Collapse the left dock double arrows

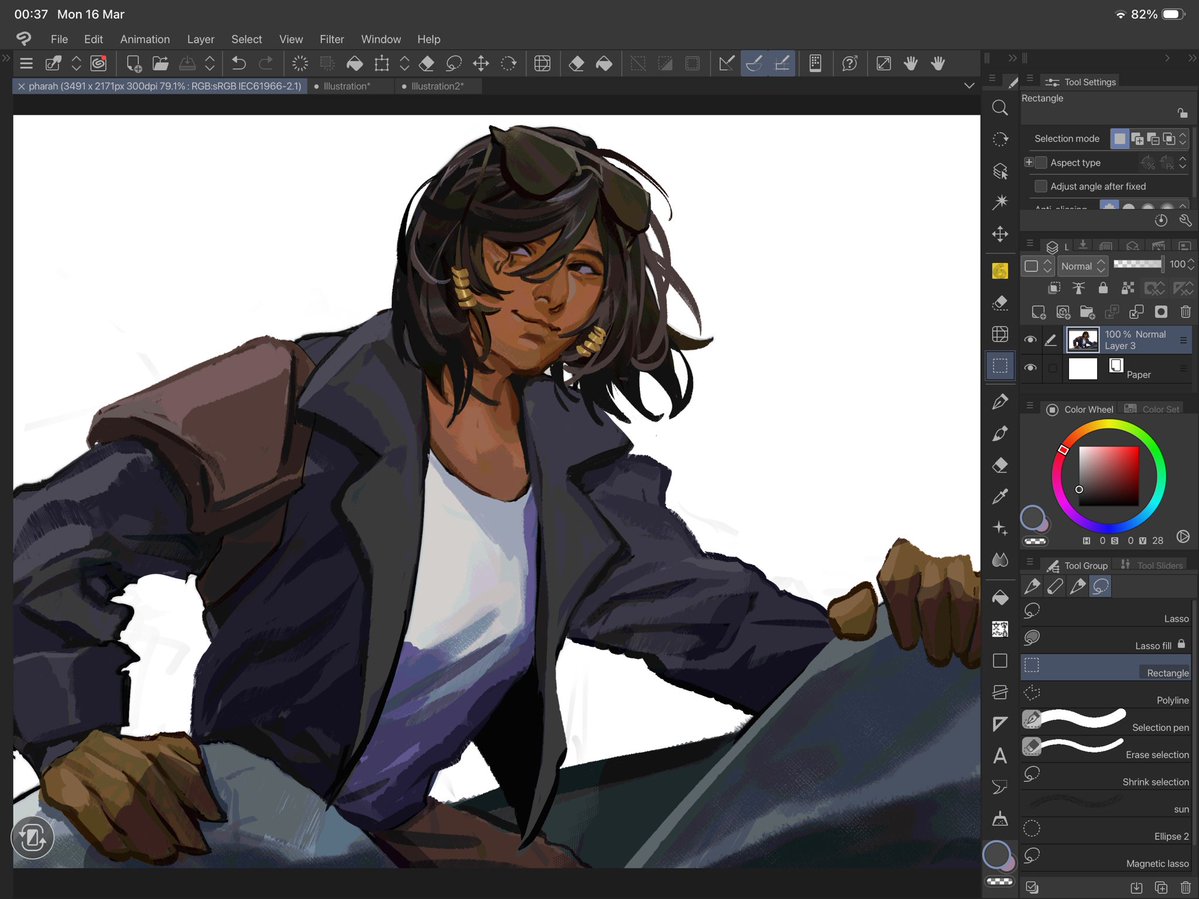(x=5, y=58)
